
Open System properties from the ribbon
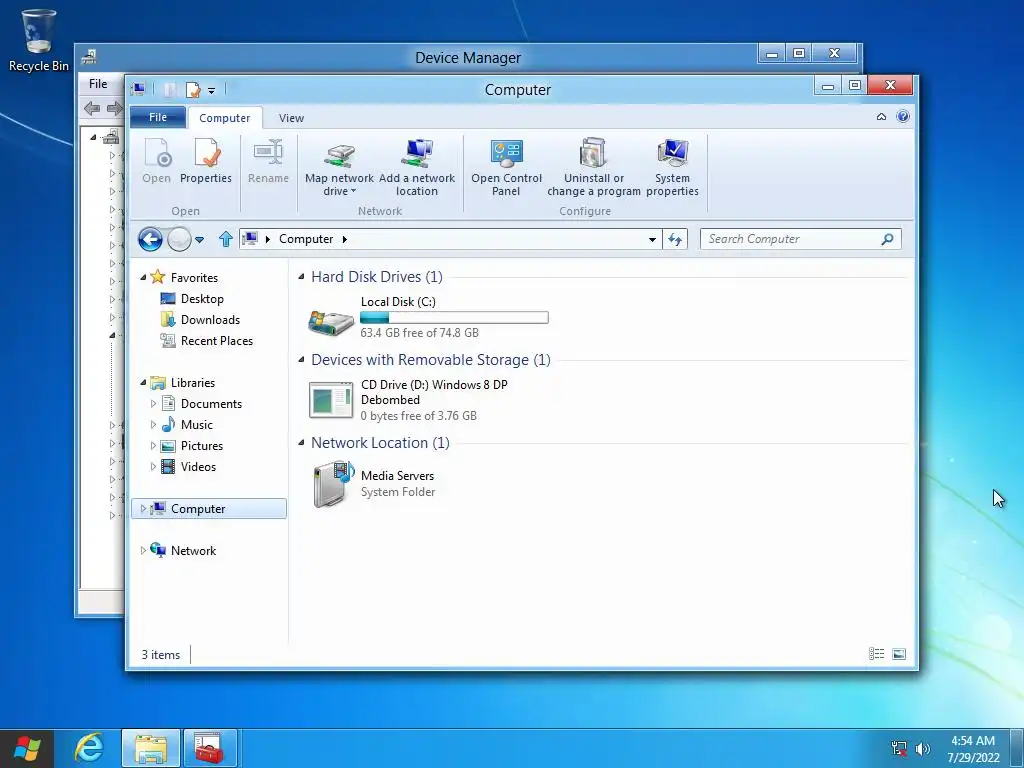[x=672, y=167]
